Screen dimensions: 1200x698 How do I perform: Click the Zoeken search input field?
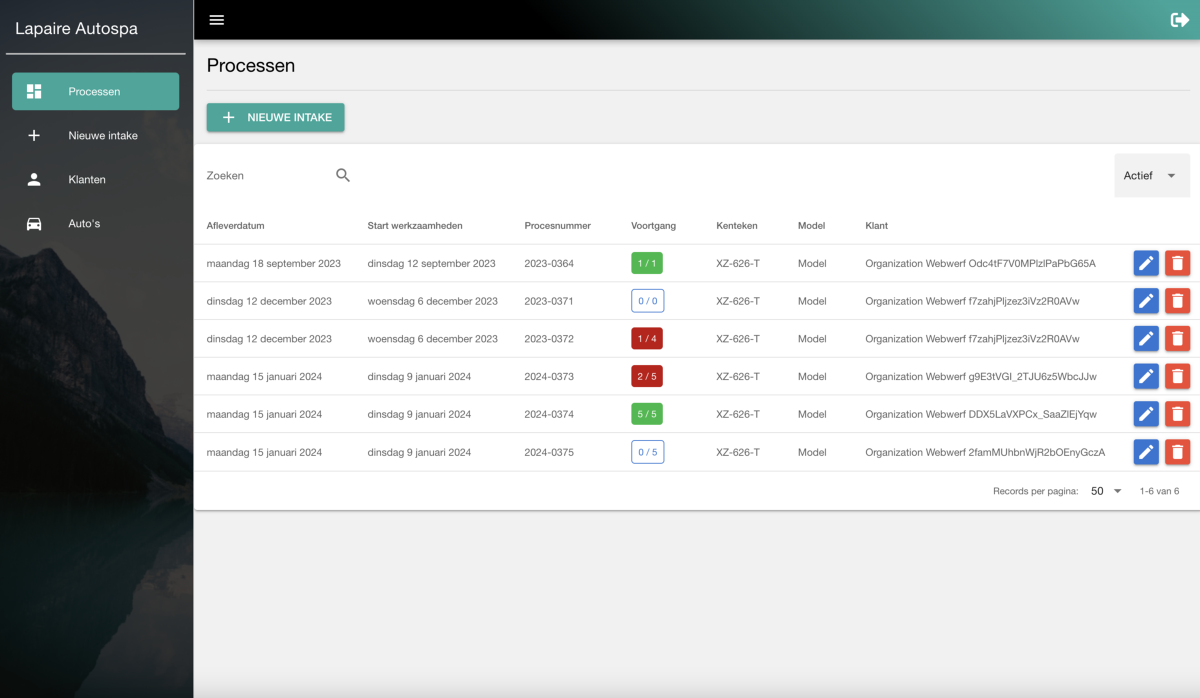[266, 175]
